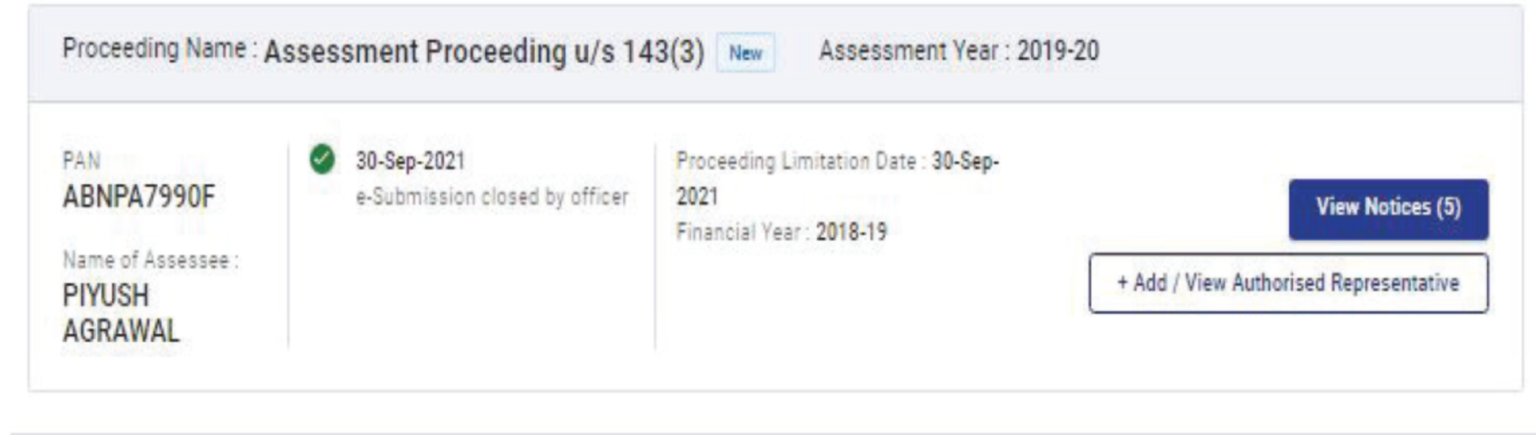1536x435 pixels.
Task: Click the 2019-20 assessment year value
Action: [x=1057, y=51]
